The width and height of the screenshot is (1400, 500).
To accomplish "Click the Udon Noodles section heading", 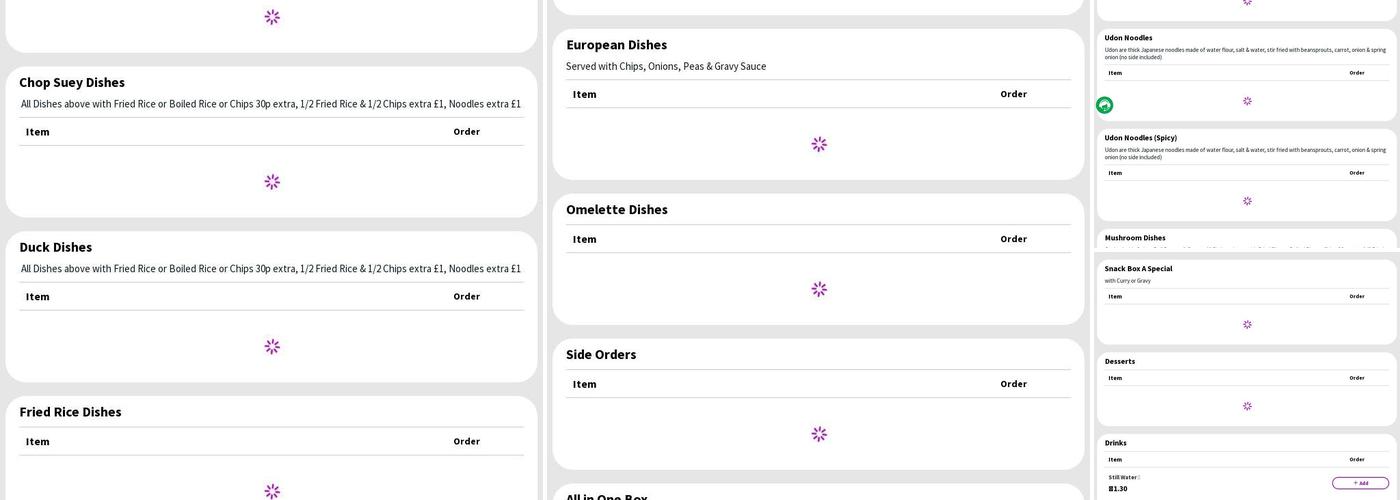I will 1128,38.
